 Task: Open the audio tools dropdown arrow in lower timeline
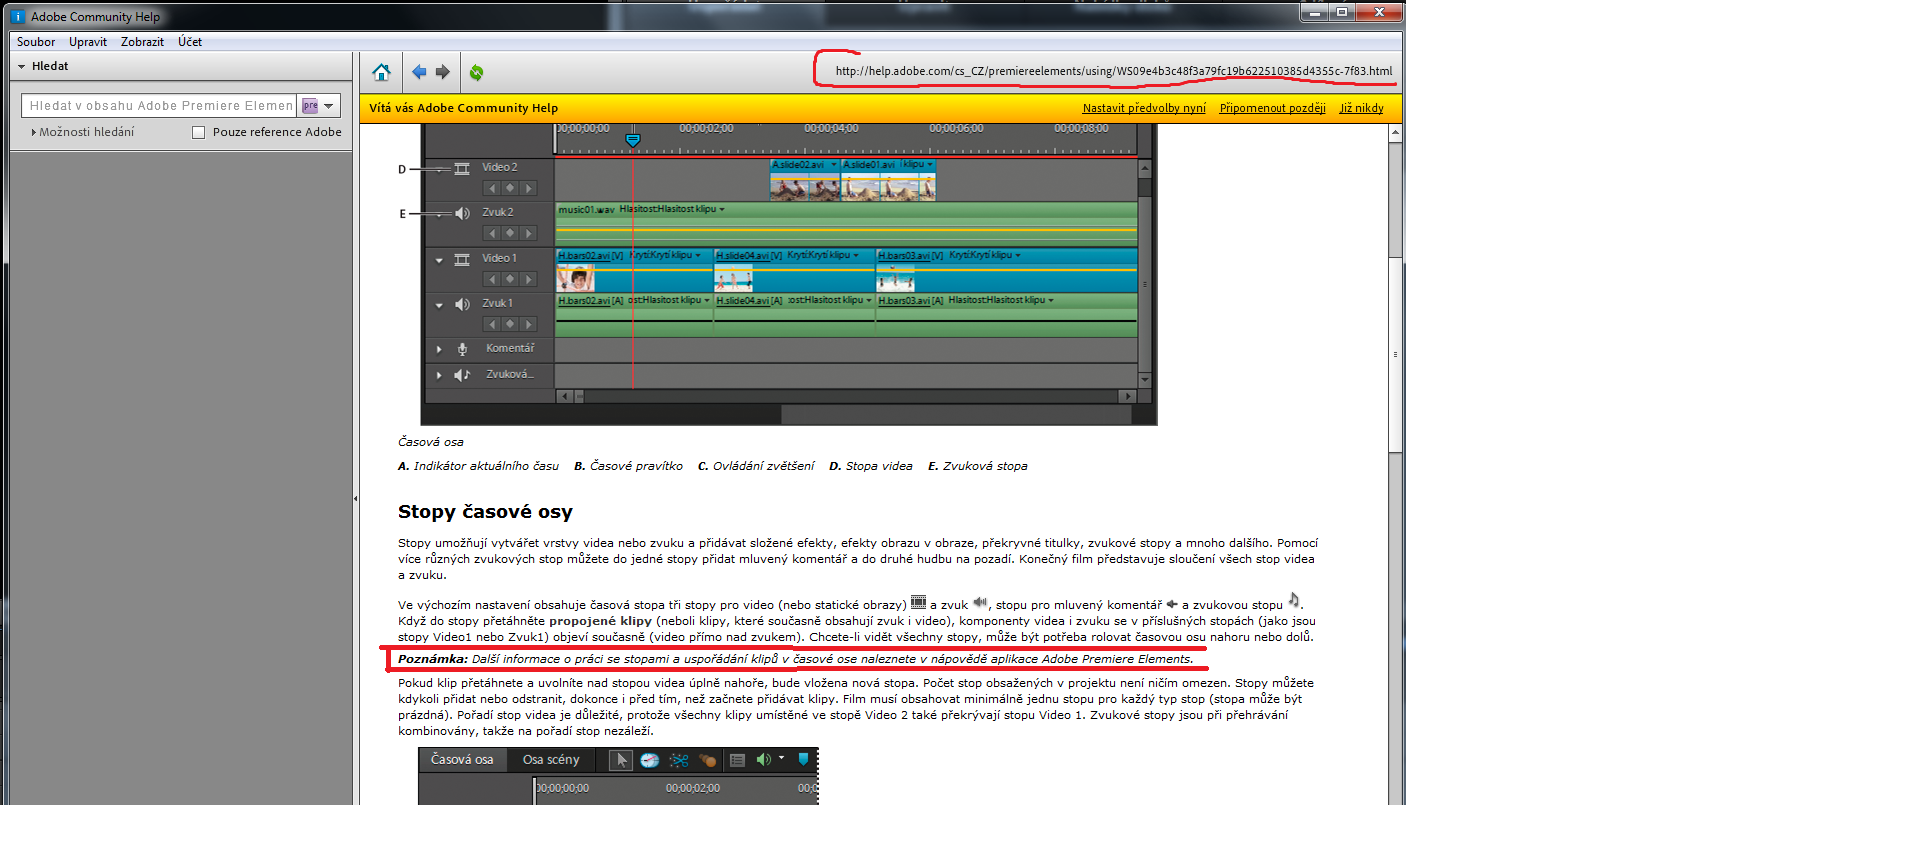(x=781, y=758)
